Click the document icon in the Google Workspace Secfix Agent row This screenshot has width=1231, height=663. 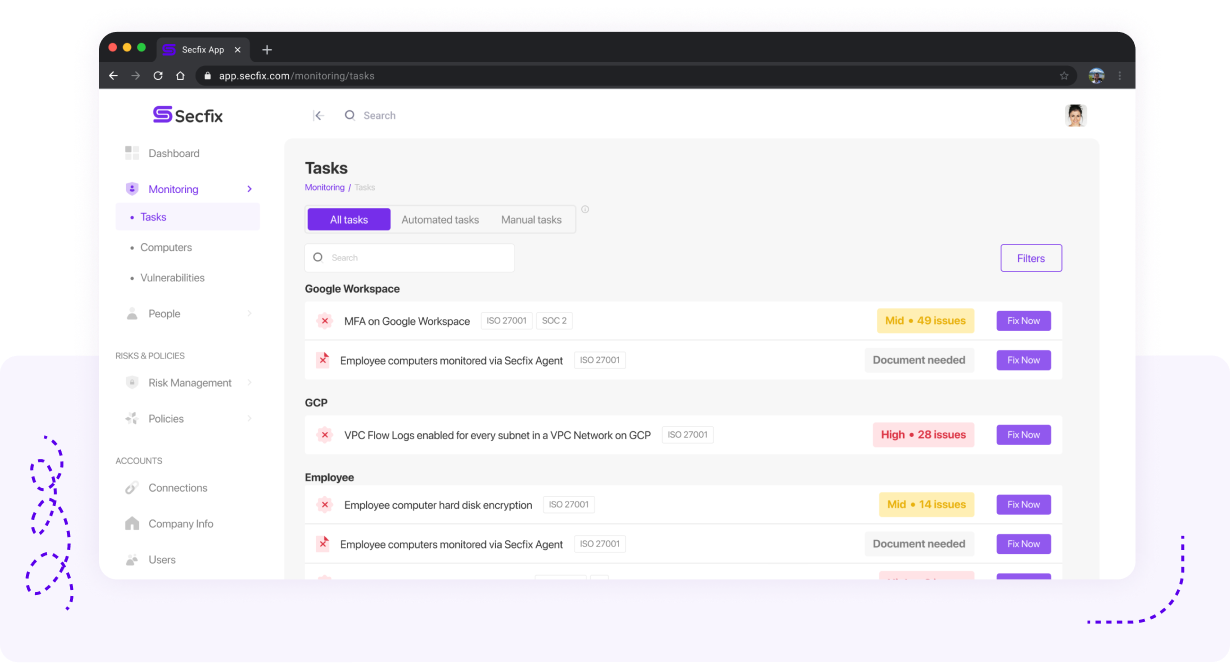pyautogui.click(x=323, y=360)
